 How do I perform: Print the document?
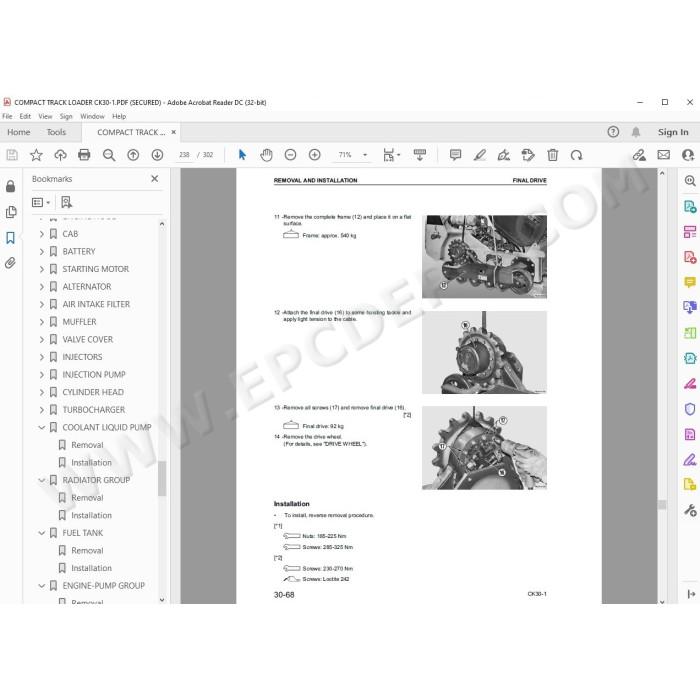(84, 155)
